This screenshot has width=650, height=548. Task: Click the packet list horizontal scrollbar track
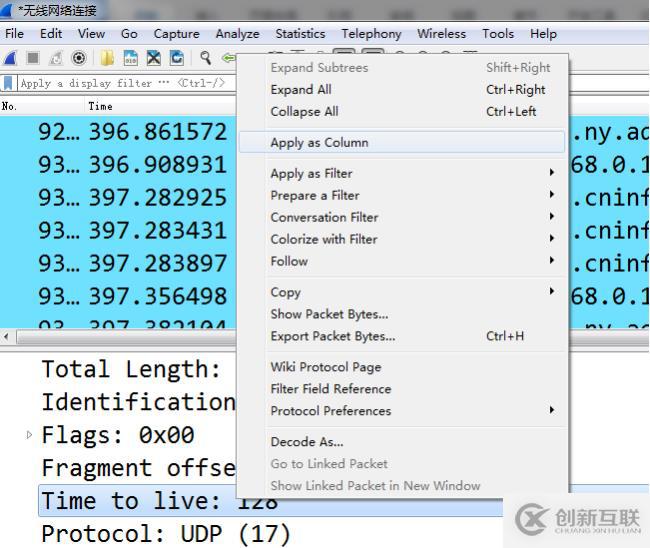tap(126, 337)
